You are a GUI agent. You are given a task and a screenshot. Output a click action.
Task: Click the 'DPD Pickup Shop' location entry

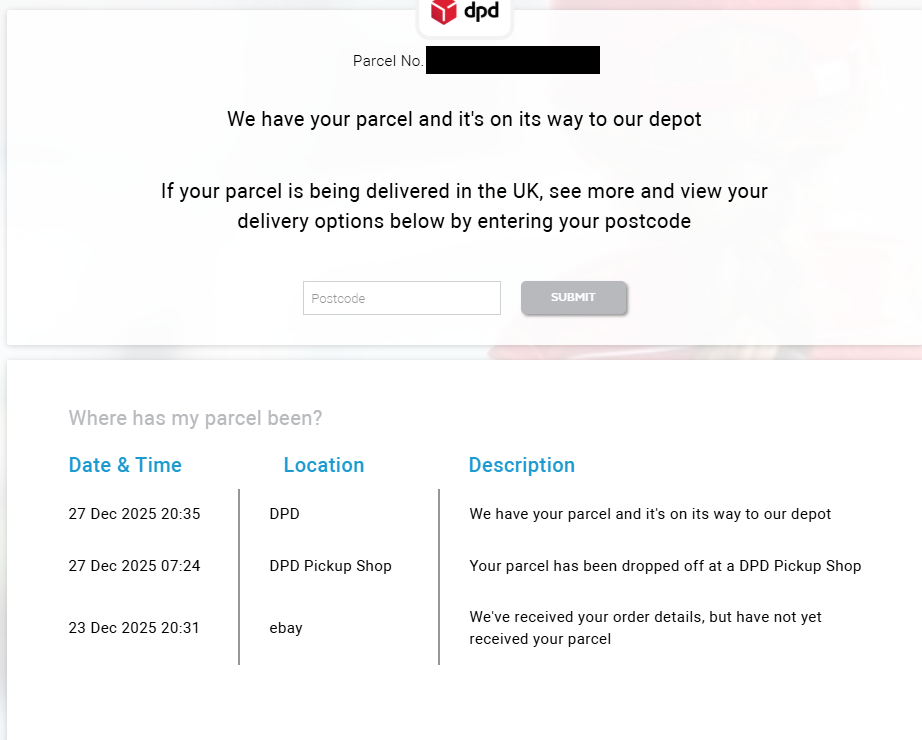click(x=330, y=566)
